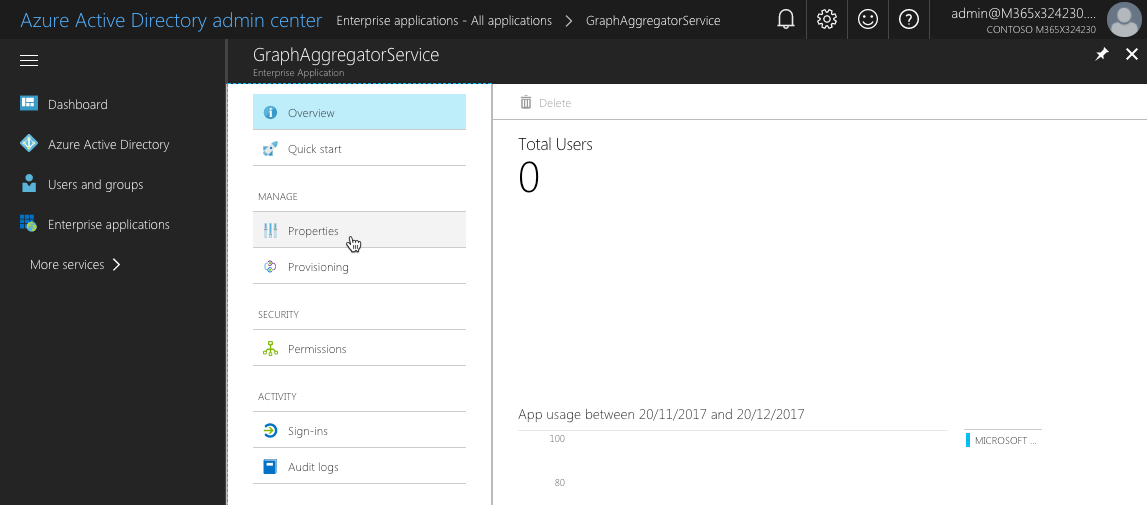Navigate to Enterprise applications - All applications breadcrumb
1147x505 pixels.
point(444,20)
